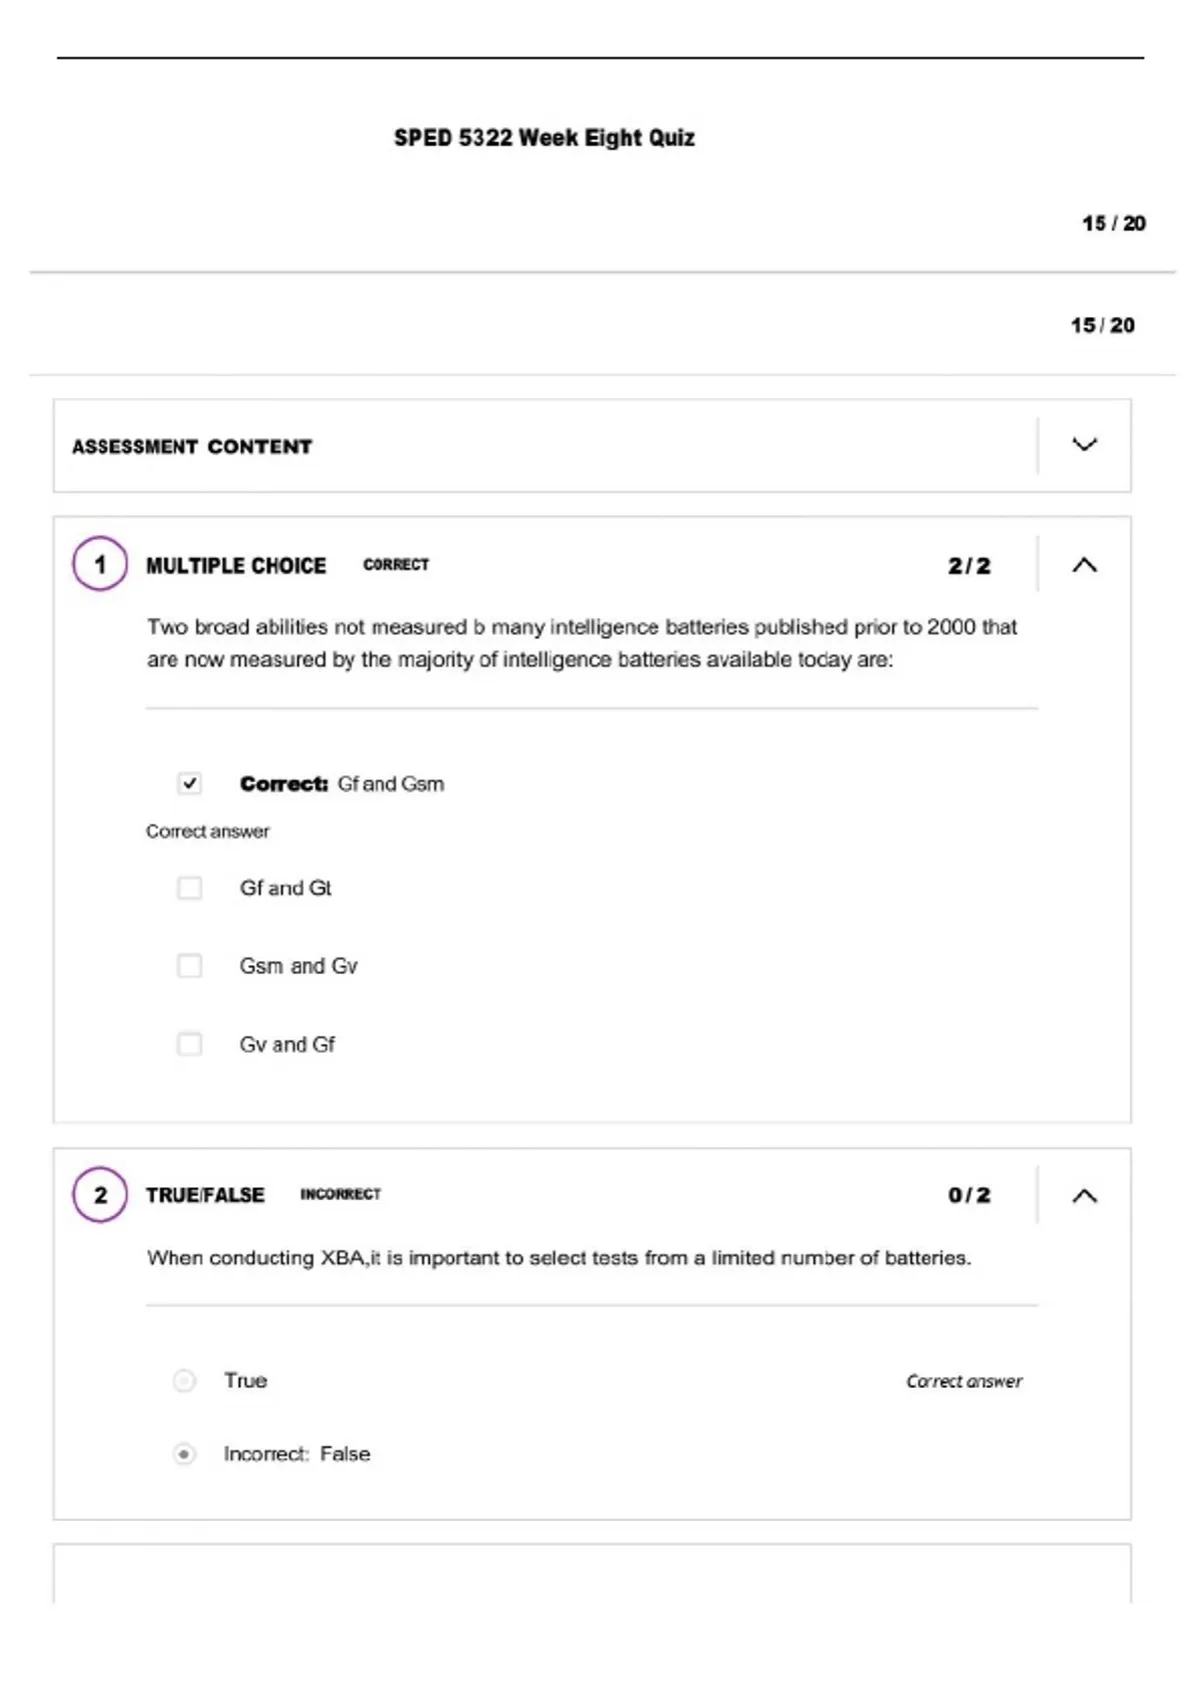The width and height of the screenshot is (1200, 1700).
Task: Click the INCORRECT status badge
Action: click(x=341, y=1194)
